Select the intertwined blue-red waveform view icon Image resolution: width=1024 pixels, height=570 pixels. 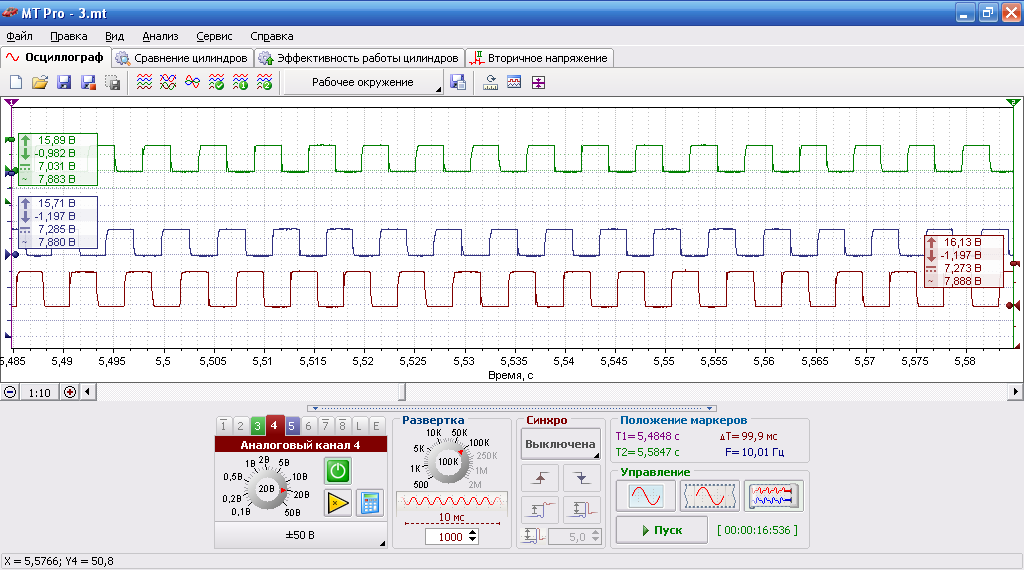(x=192, y=82)
